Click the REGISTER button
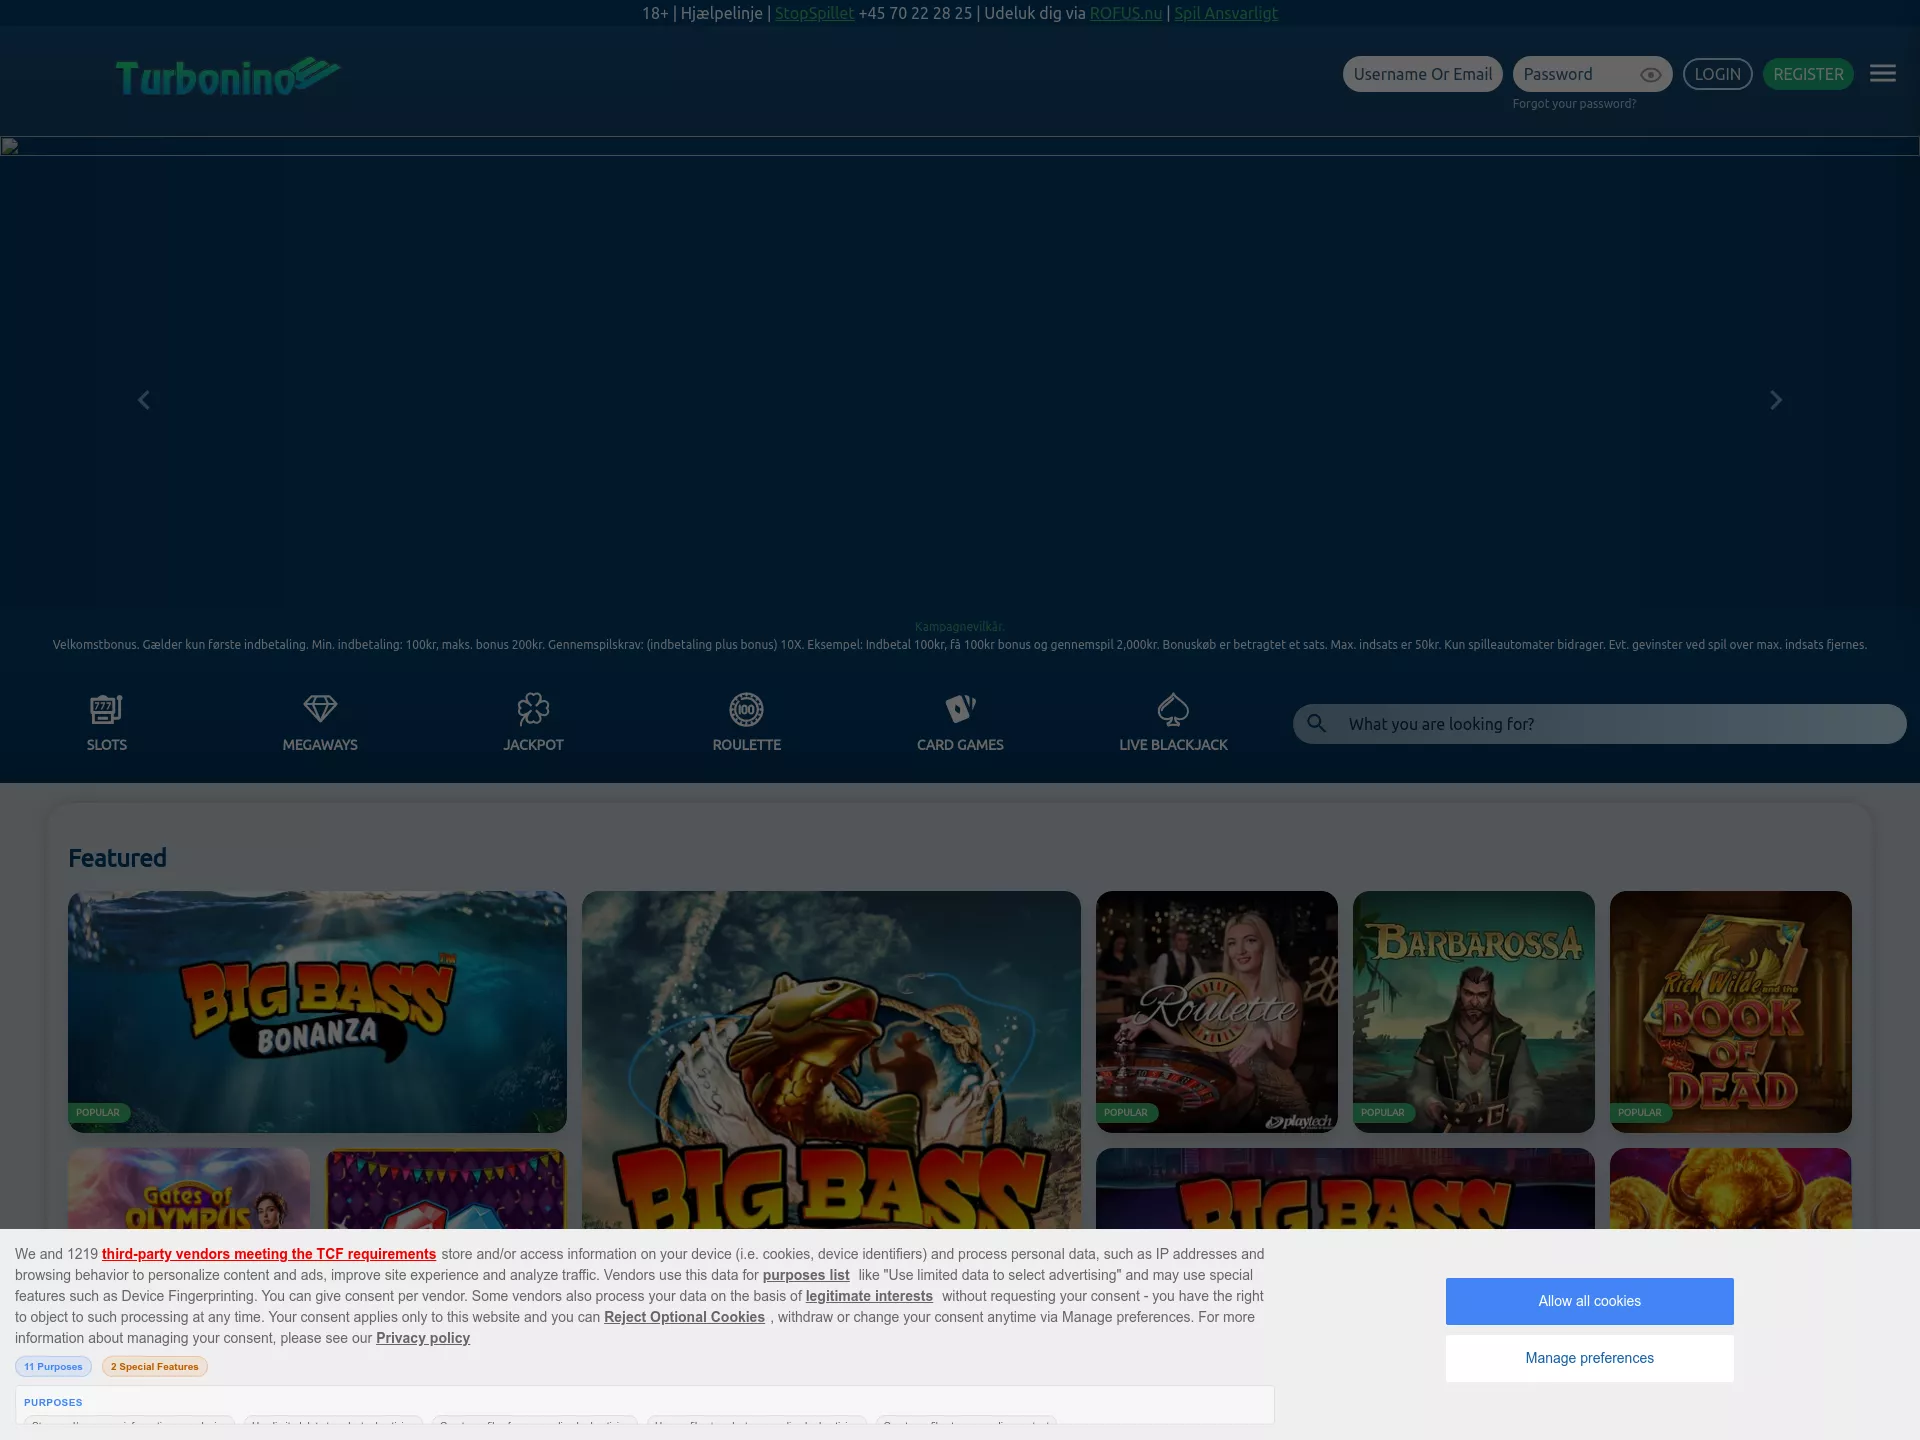The width and height of the screenshot is (1920, 1440). coord(1808,74)
